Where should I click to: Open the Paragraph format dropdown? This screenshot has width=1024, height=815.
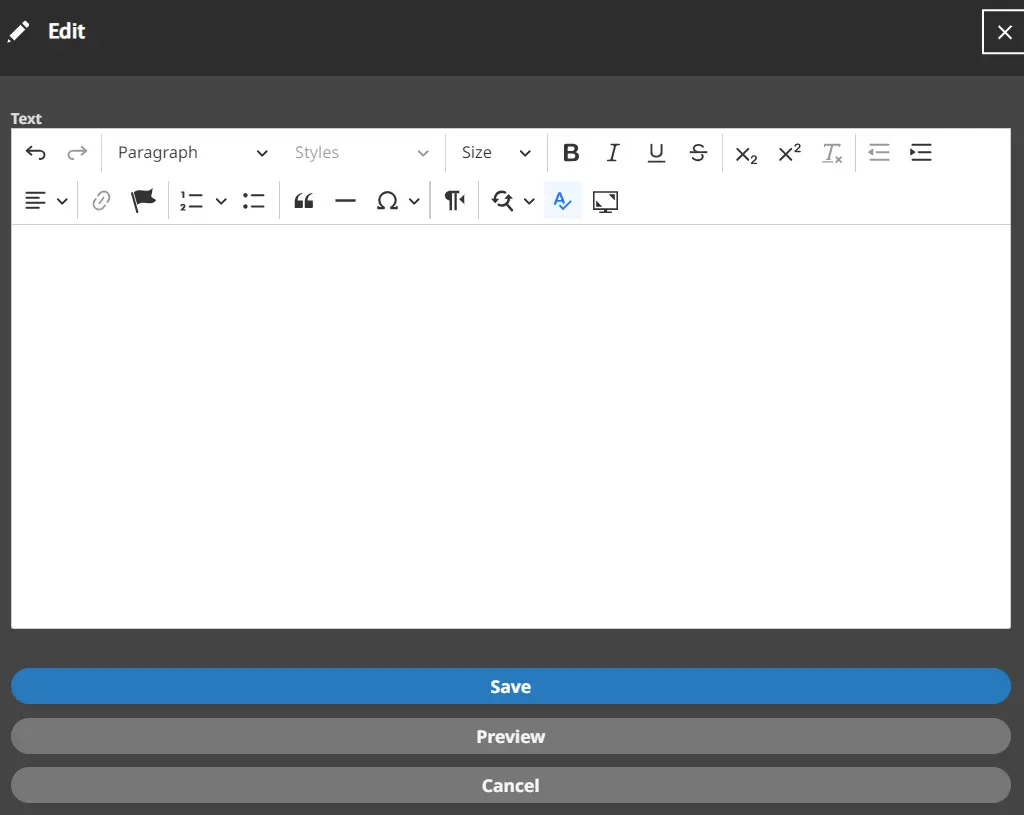[192, 153]
